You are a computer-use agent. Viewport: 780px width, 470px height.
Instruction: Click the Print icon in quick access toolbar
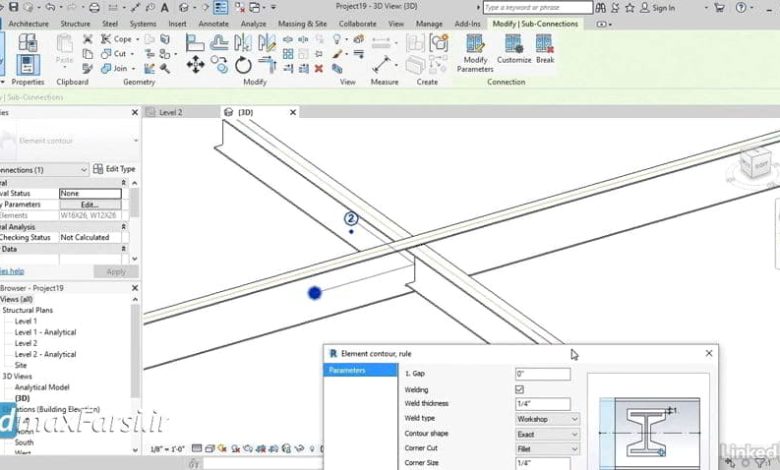click(x=94, y=7)
